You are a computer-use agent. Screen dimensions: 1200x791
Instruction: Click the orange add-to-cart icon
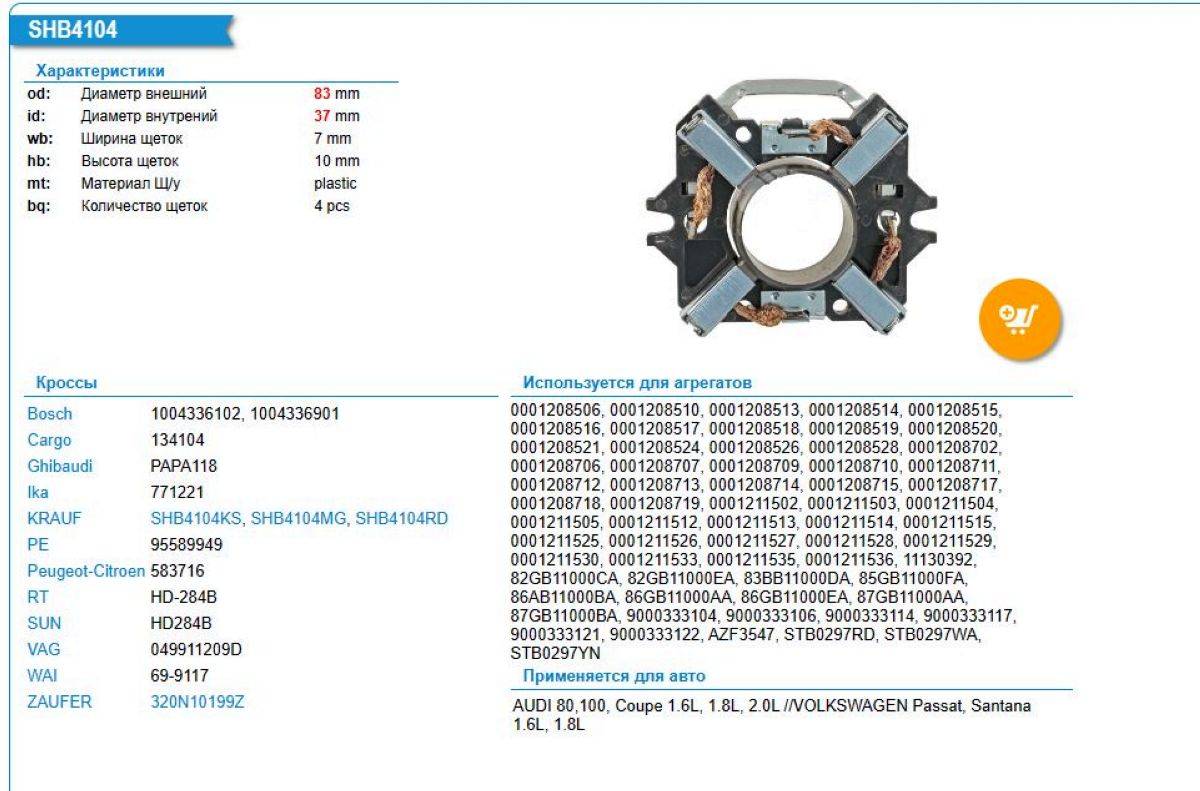(1019, 320)
